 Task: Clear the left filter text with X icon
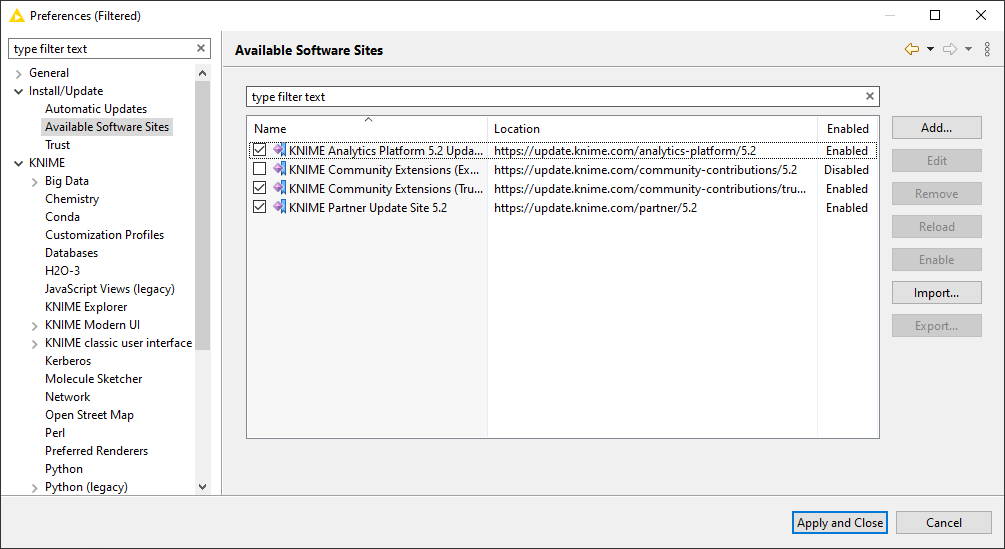click(x=201, y=48)
